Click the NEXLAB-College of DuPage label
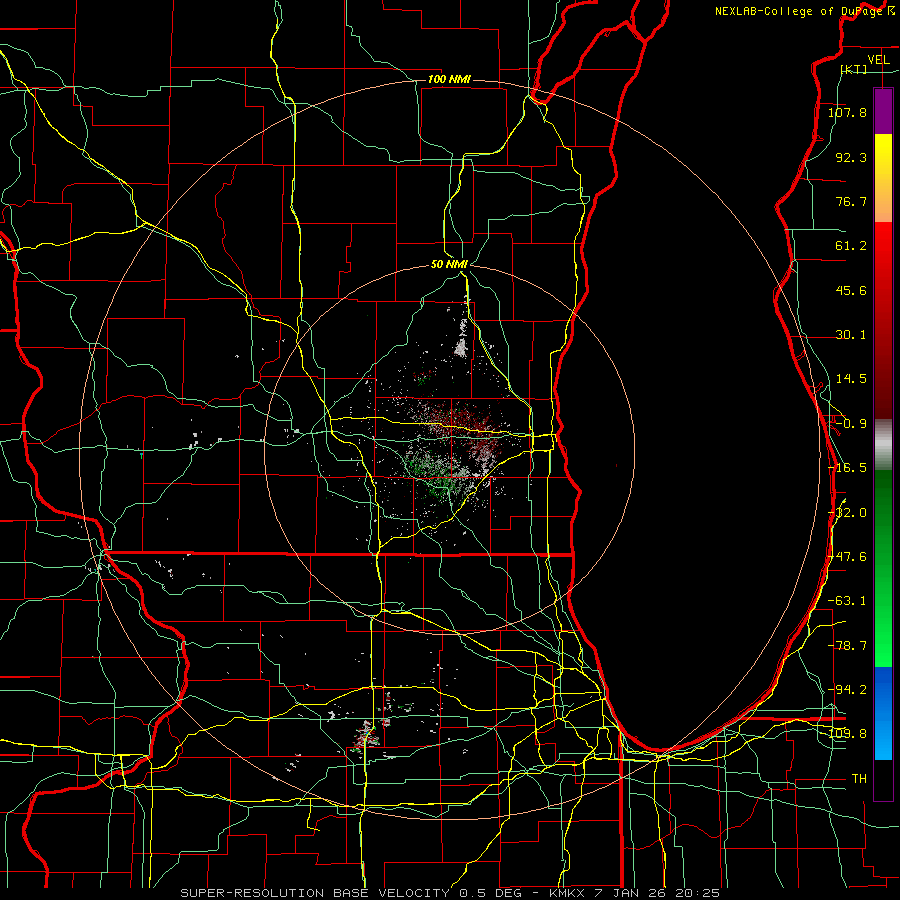Viewport: 900px width, 900px height. pos(800,11)
